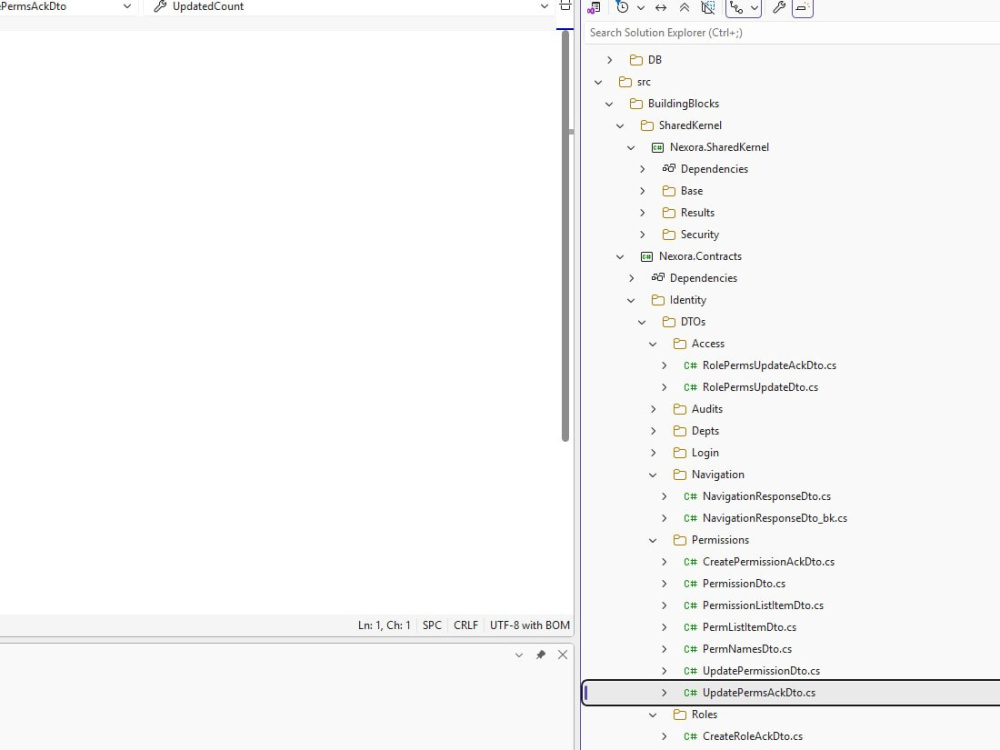This screenshot has width=1000, height=750.
Task: Click the DB folder icon
Action: click(x=636, y=60)
